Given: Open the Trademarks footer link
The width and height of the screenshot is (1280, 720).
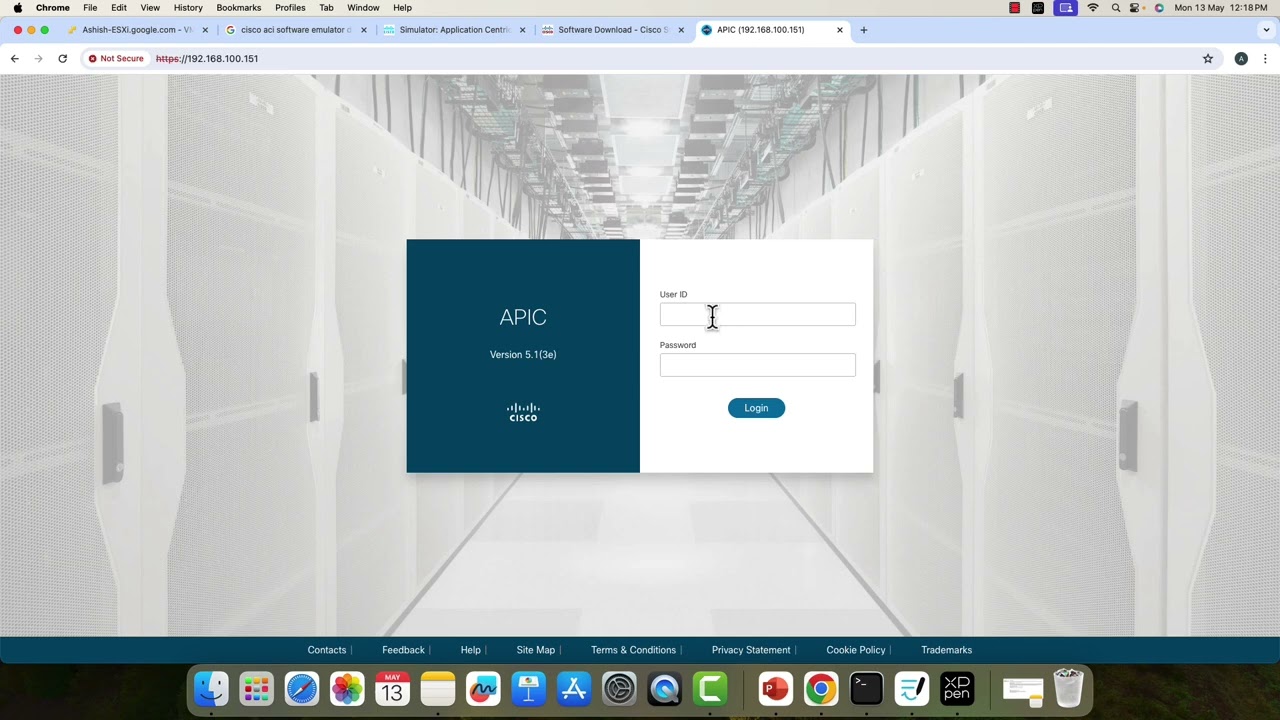Looking at the screenshot, I should (946, 650).
